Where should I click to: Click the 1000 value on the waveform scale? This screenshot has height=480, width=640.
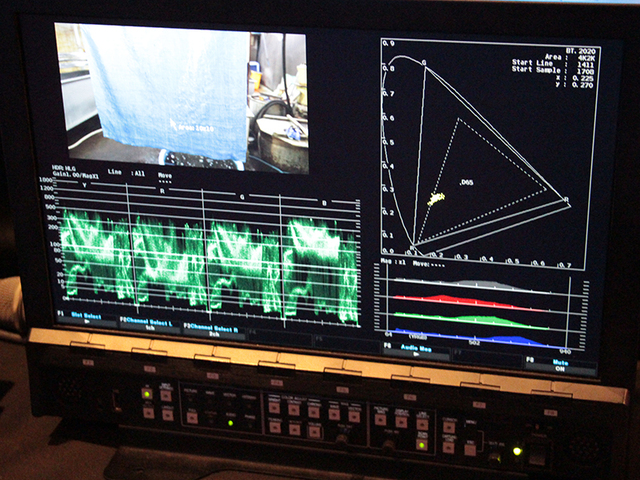[46, 180]
